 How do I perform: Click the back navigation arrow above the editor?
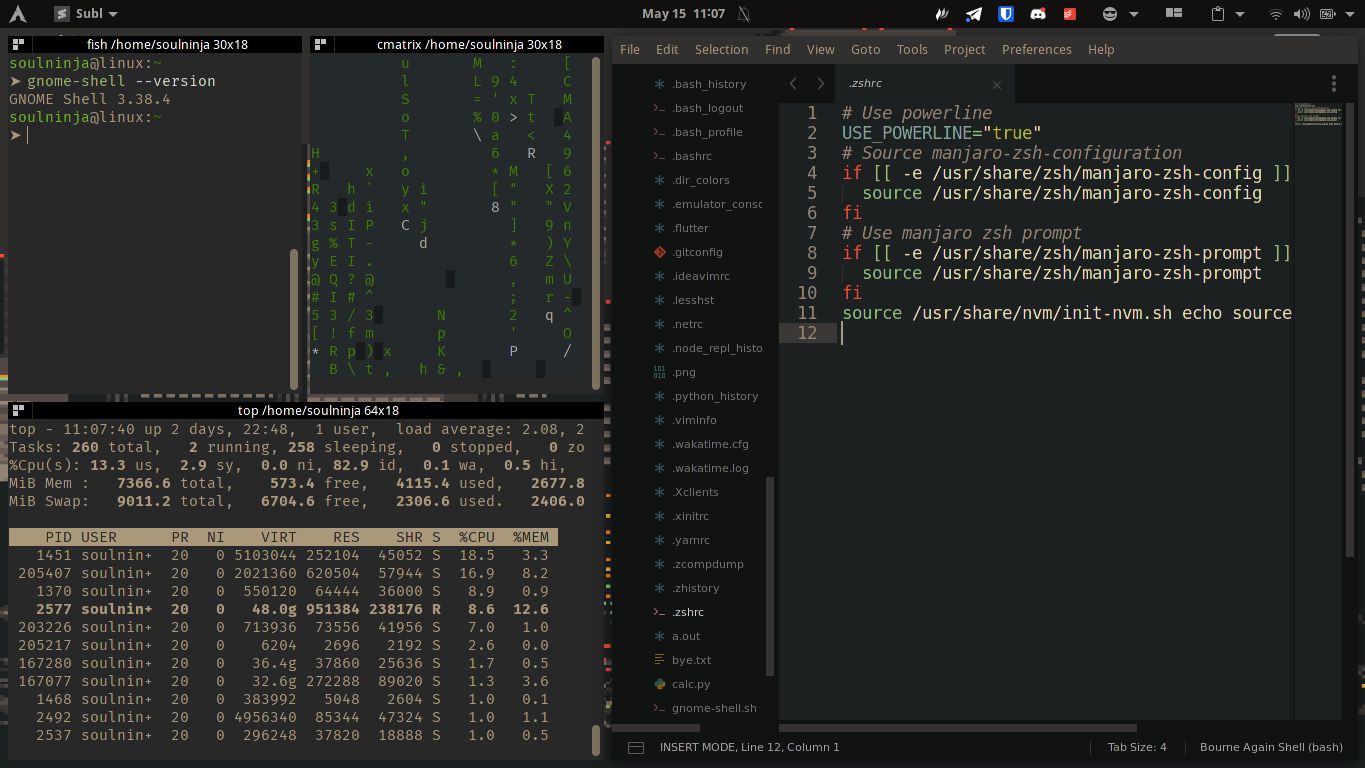click(x=793, y=84)
